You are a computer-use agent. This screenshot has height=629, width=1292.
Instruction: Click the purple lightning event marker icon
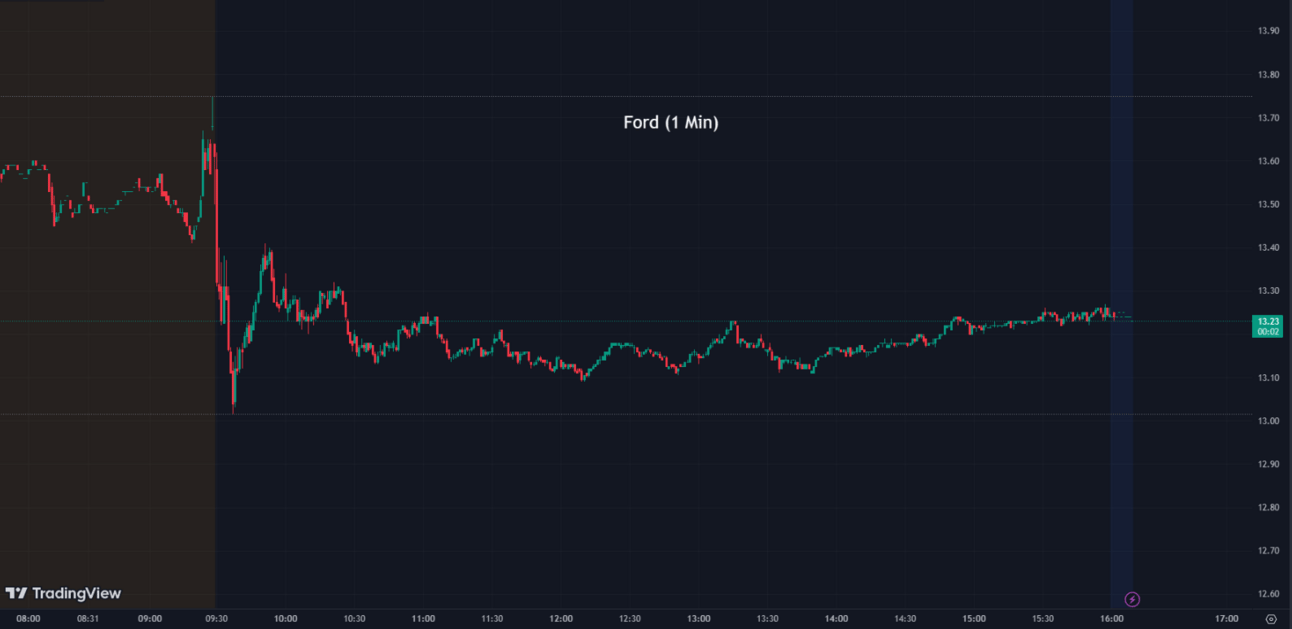click(x=1132, y=599)
